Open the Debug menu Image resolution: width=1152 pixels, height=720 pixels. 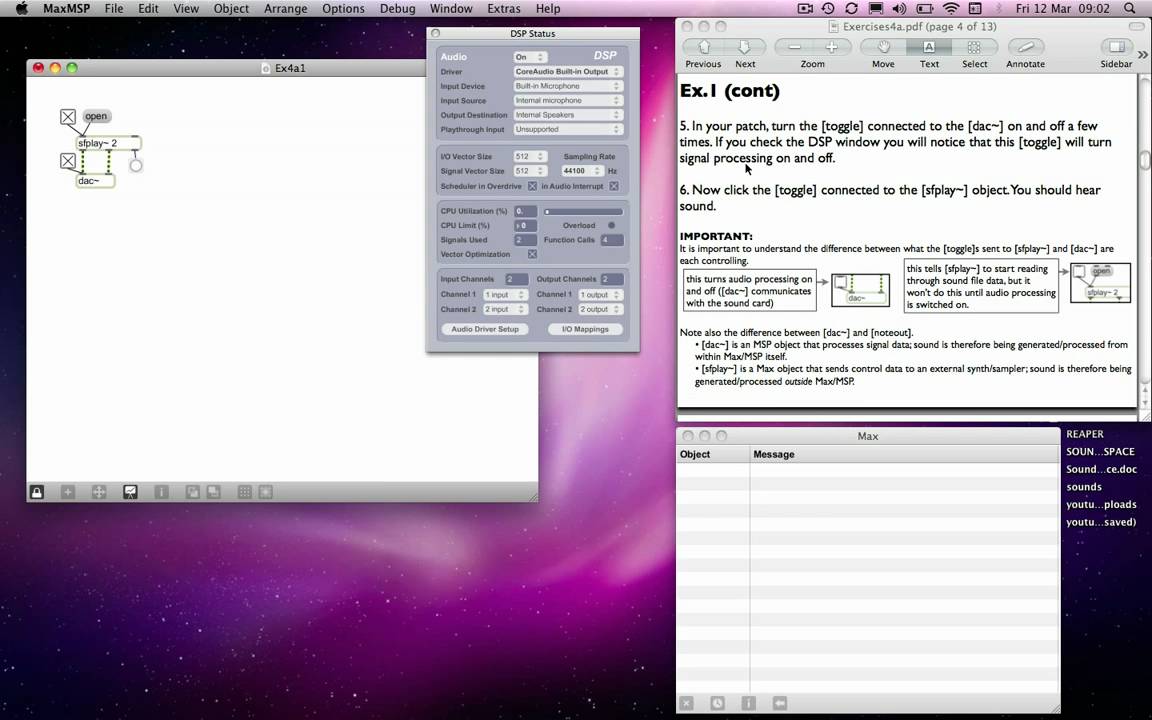click(397, 8)
